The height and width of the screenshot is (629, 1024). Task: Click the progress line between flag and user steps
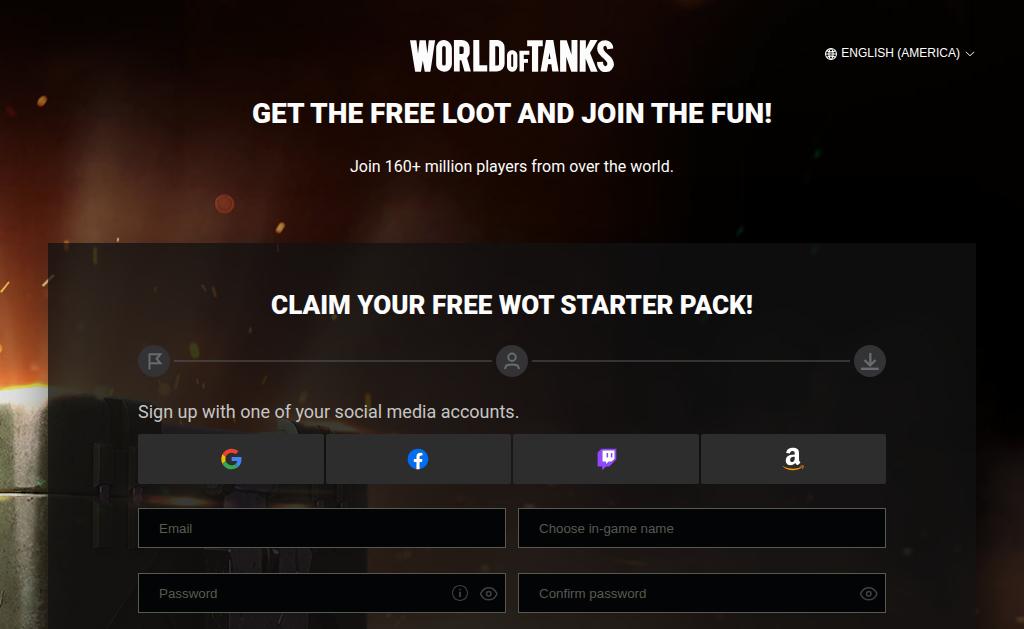[333, 361]
